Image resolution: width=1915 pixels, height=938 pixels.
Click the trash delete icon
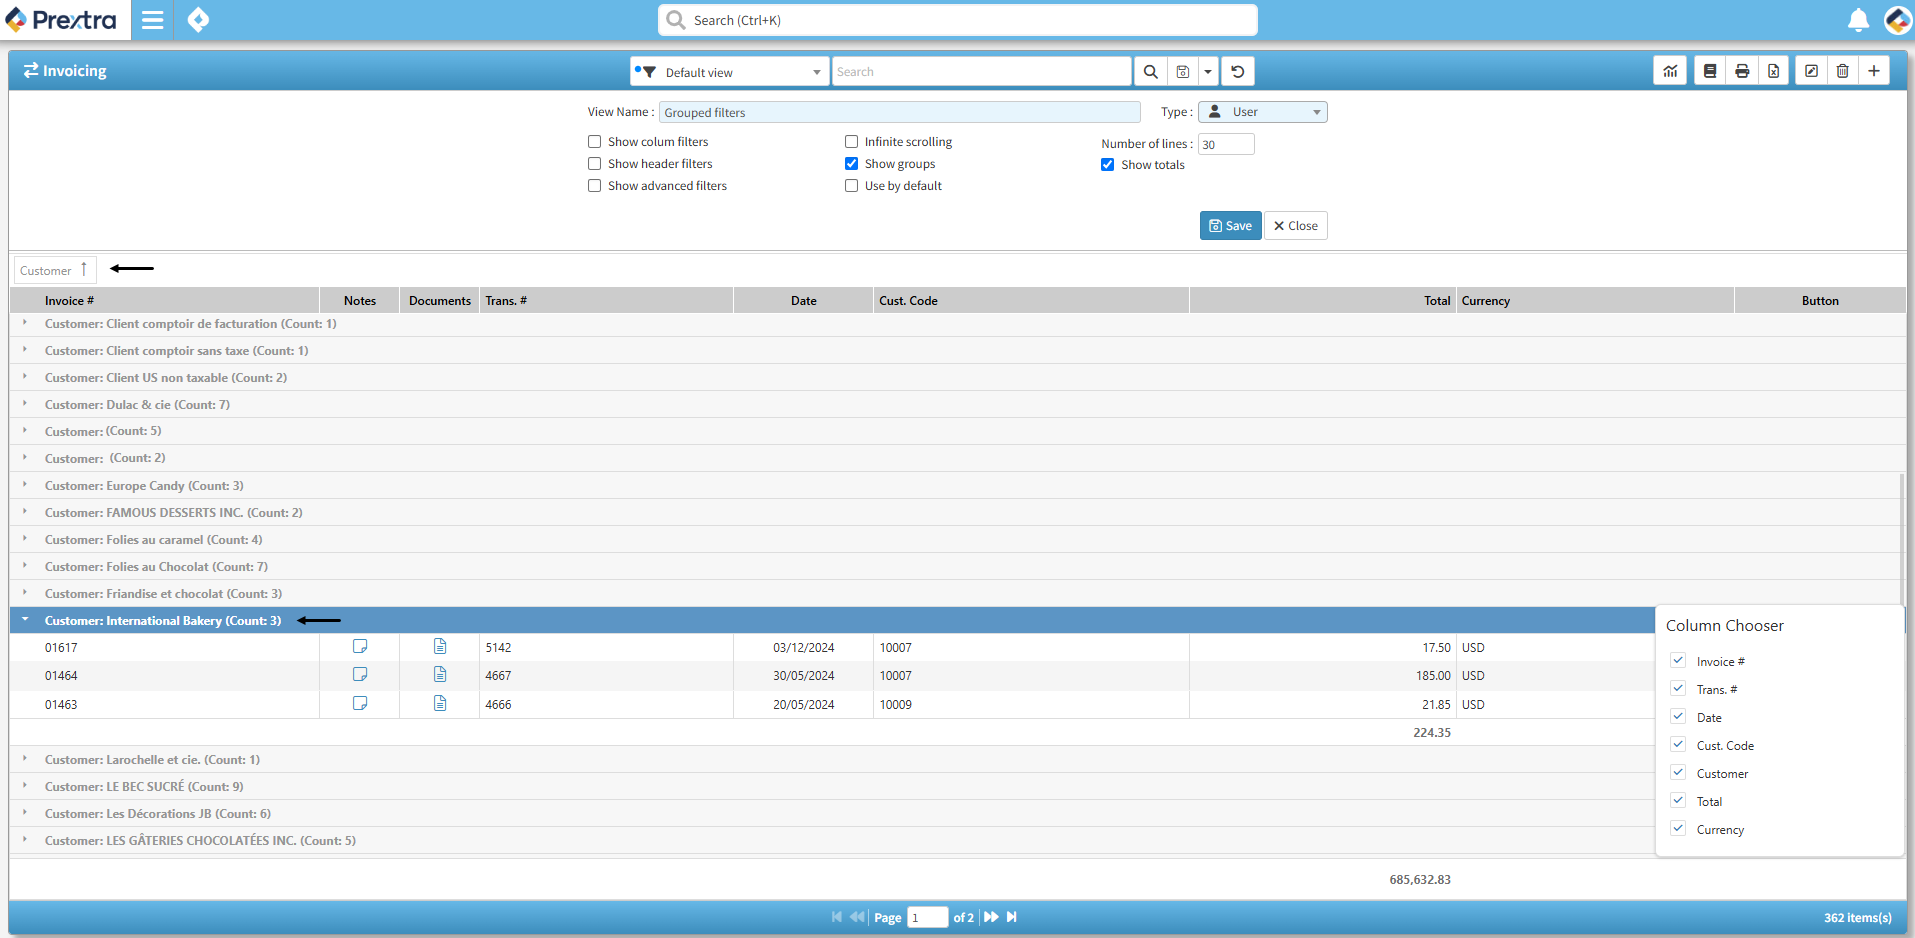pos(1842,71)
